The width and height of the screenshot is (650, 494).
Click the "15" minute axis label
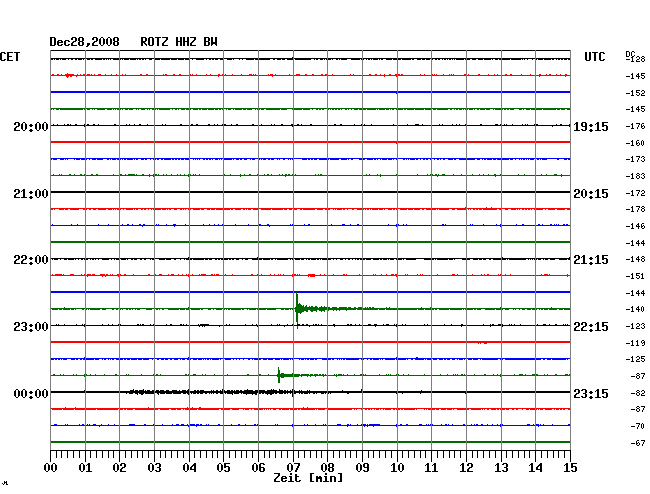coord(570,468)
